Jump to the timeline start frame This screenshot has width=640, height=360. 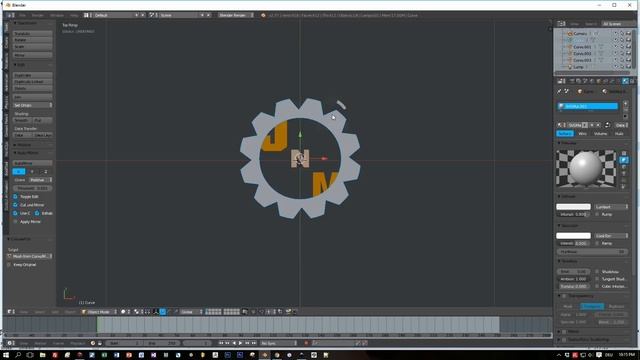221,343
